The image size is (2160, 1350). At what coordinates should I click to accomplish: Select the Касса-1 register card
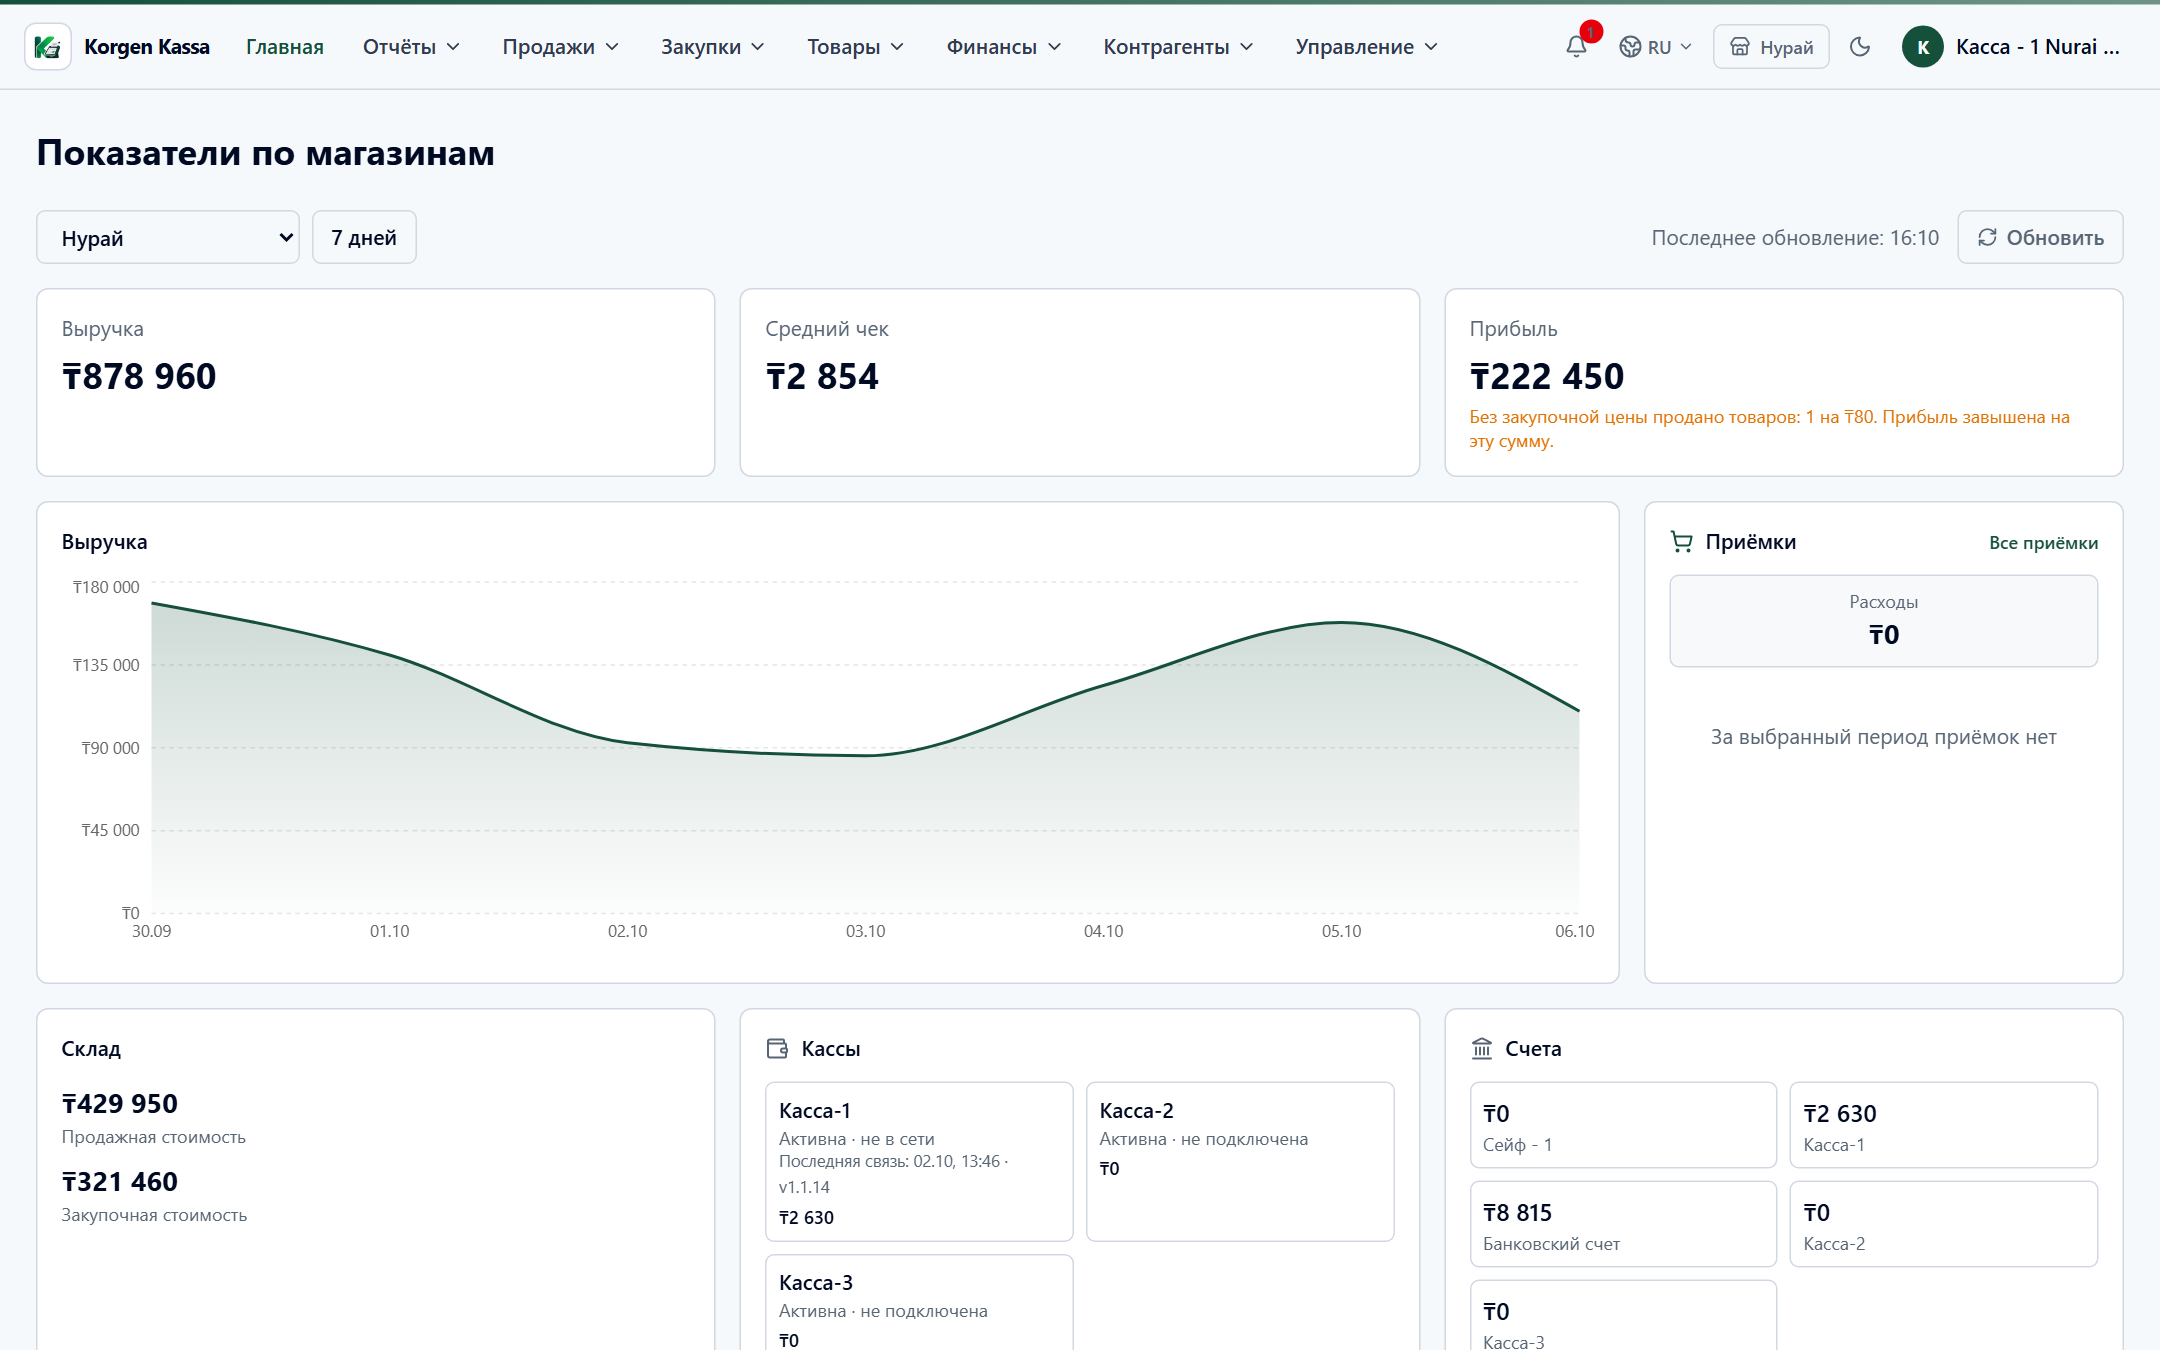point(919,1162)
